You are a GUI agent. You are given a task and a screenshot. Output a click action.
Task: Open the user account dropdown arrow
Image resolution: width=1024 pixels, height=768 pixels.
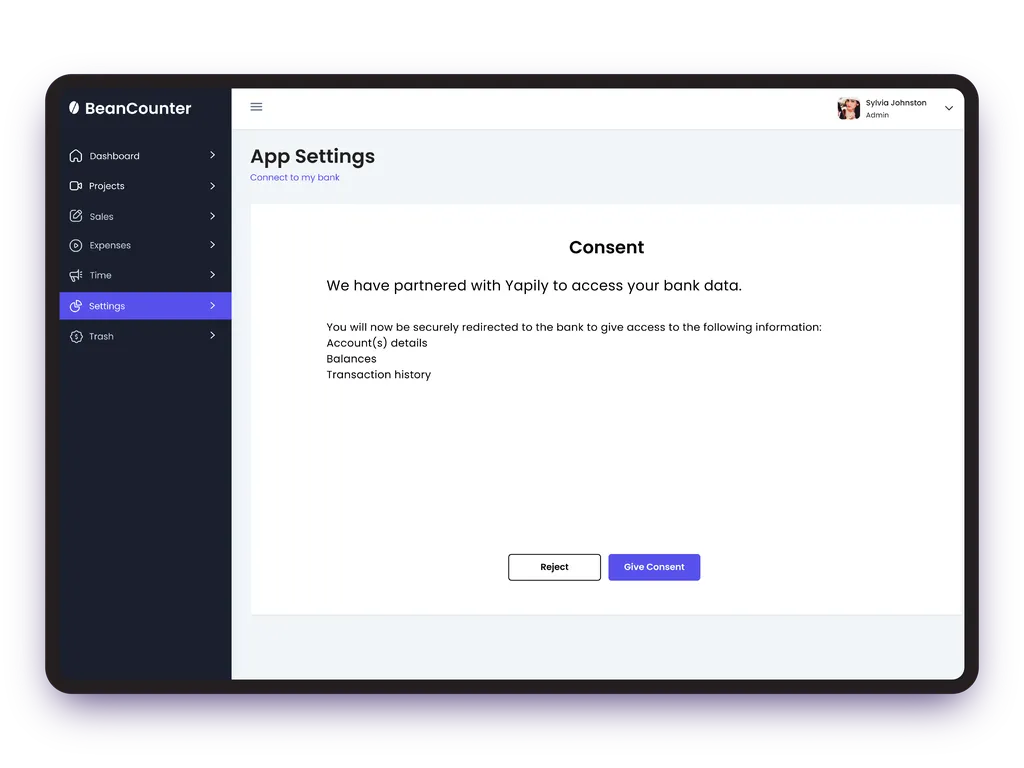click(x=949, y=109)
